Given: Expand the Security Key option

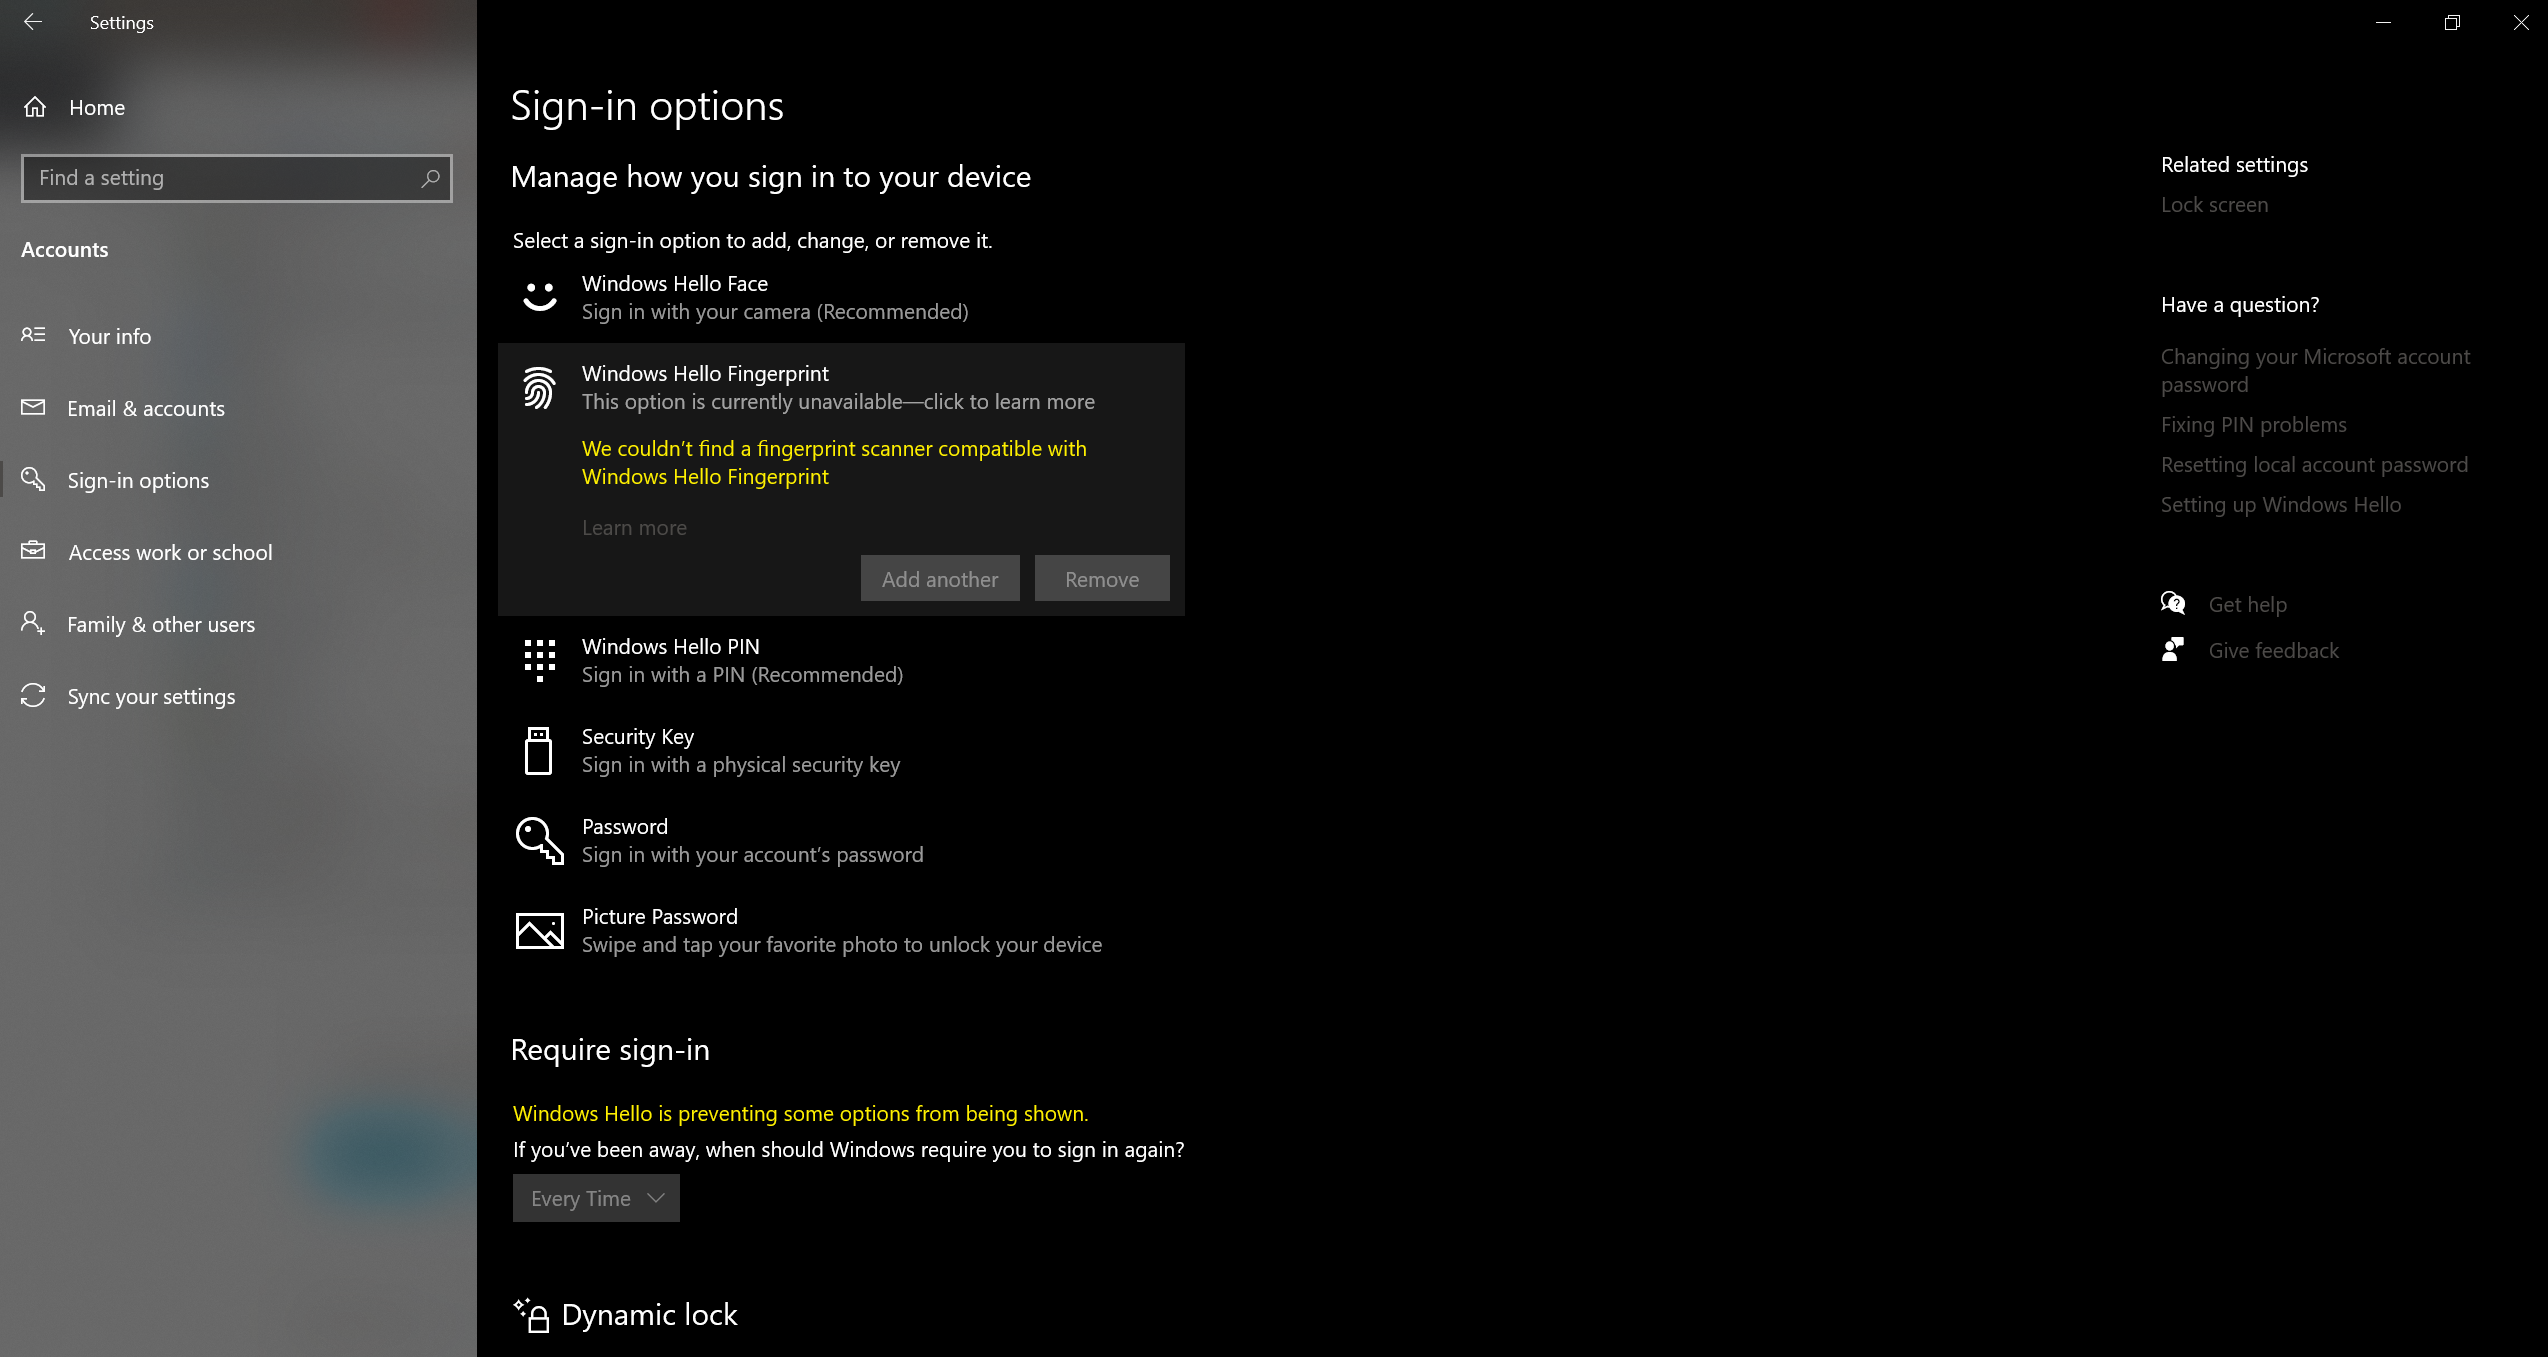Looking at the screenshot, I should (x=841, y=750).
